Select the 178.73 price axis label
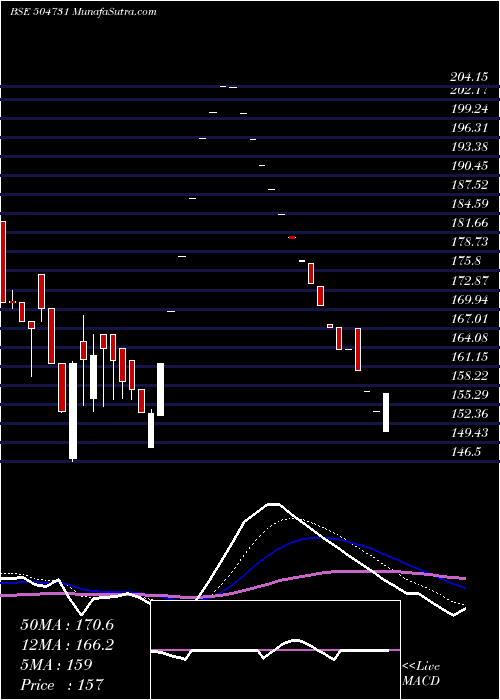This screenshot has height=700, width=500. pyautogui.click(x=469, y=242)
